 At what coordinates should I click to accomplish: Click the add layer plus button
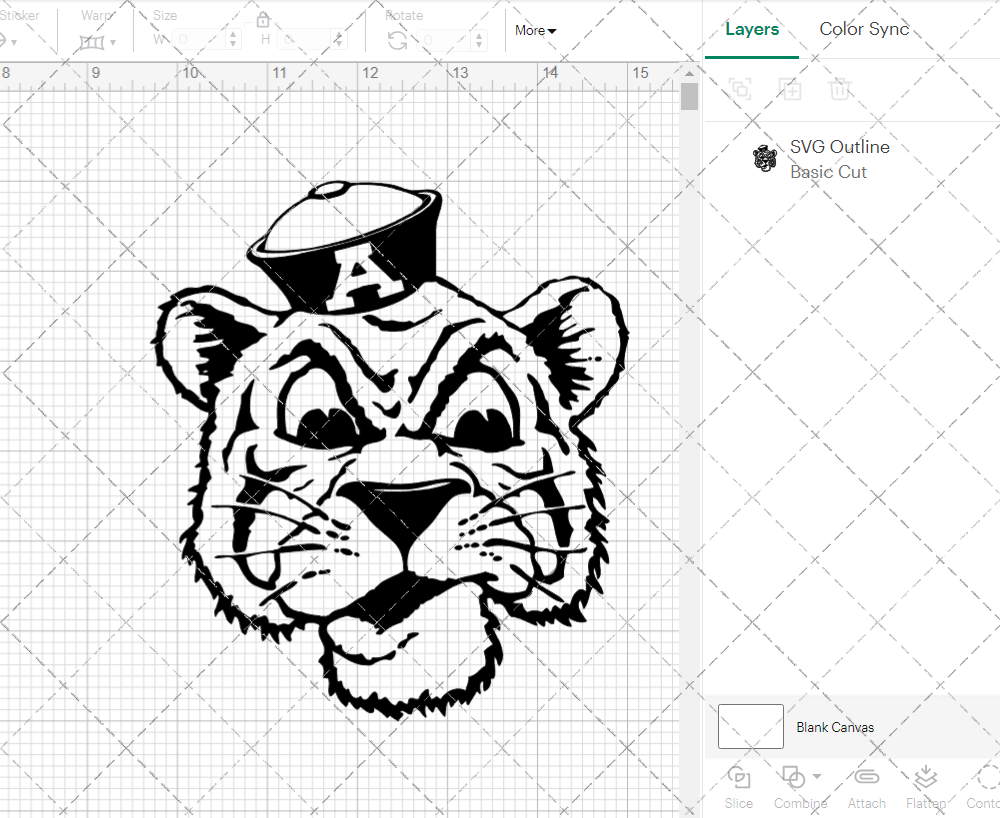791,89
